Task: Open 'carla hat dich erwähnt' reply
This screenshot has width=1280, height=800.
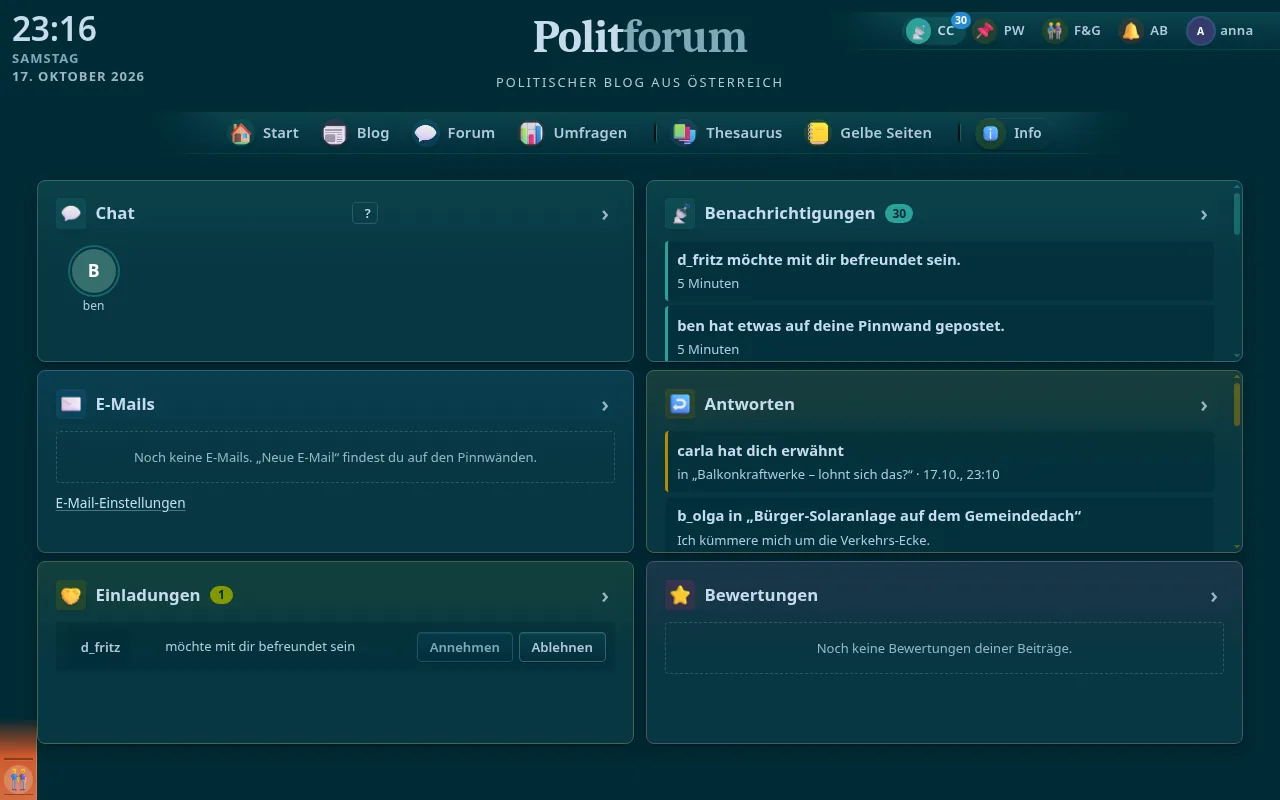Action: (940, 462)
